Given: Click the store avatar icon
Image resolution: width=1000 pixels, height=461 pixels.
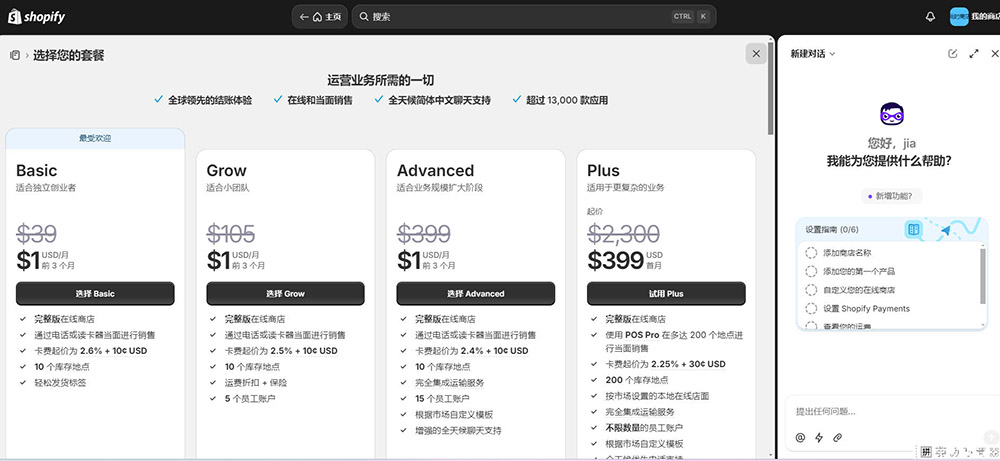Looking at the screenshot, I should coord(959,17).
